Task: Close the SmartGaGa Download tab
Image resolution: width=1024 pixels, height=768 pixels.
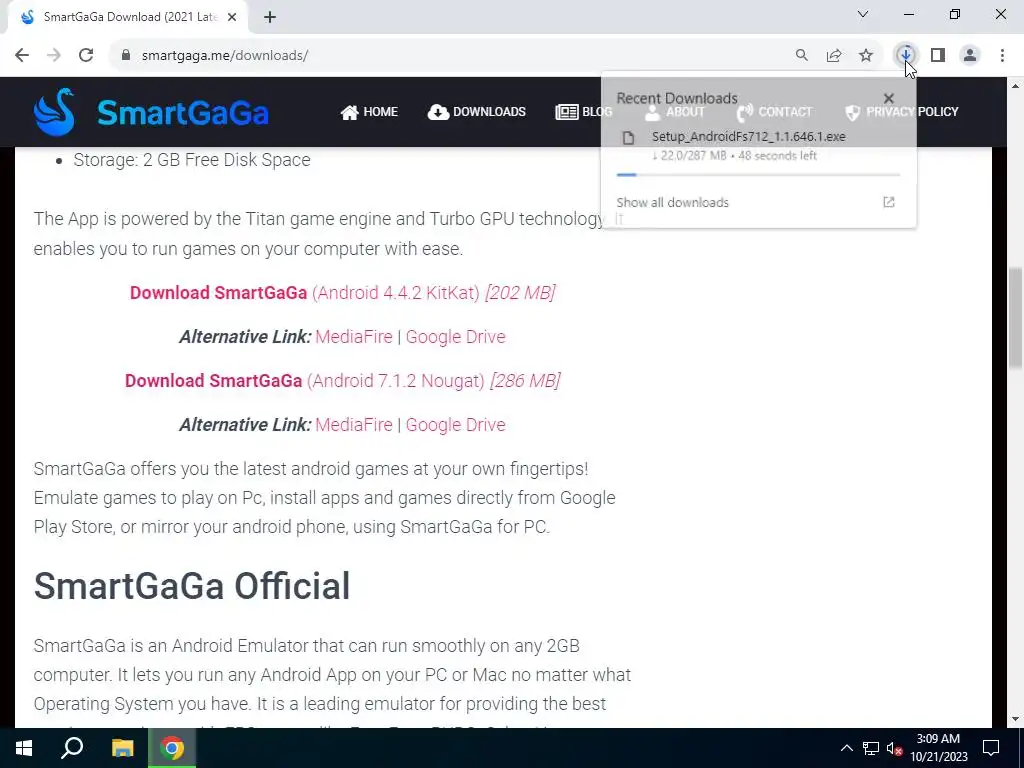Action: pyautogui.click(x=232, y=18)
